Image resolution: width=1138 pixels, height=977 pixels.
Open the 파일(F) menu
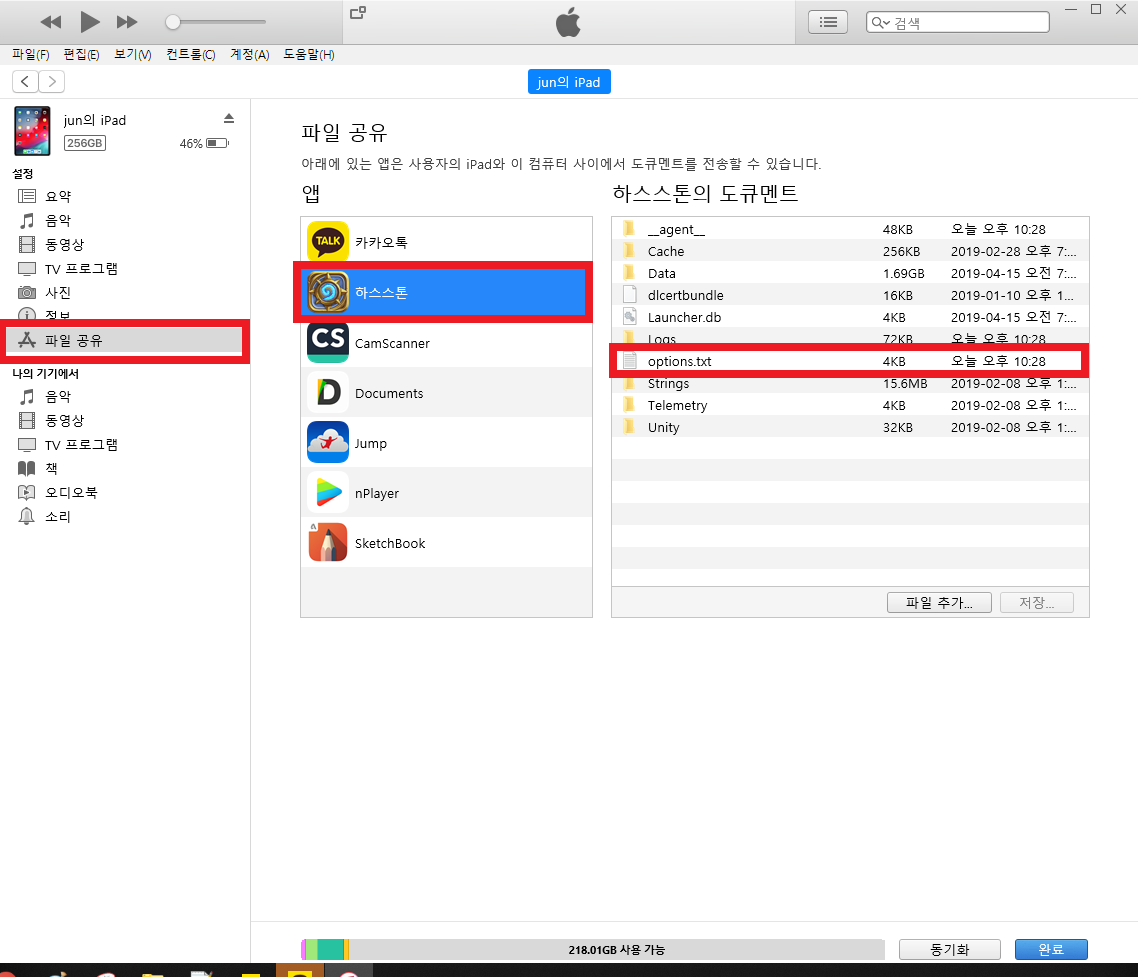[x=30, y=54]
